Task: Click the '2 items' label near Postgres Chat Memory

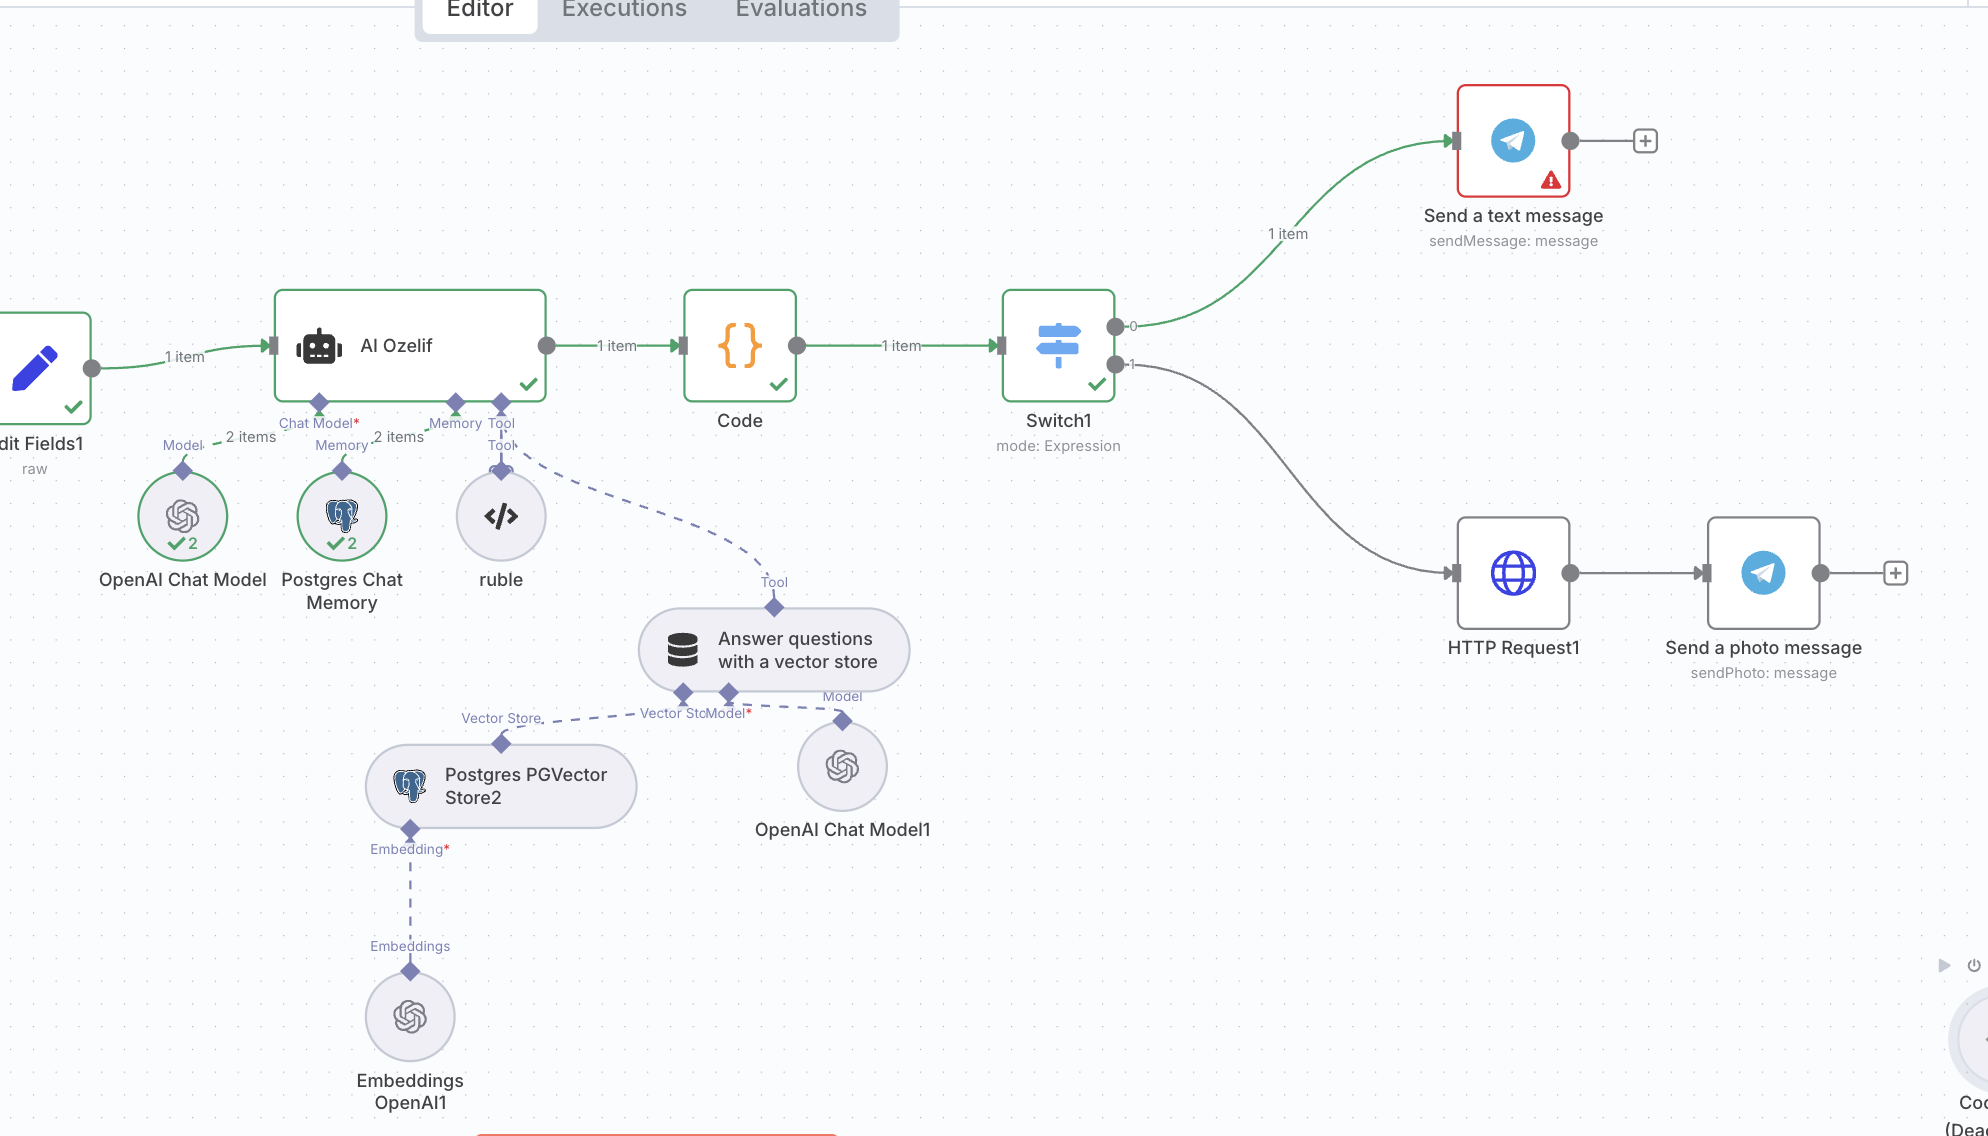Action: point(399,437)
